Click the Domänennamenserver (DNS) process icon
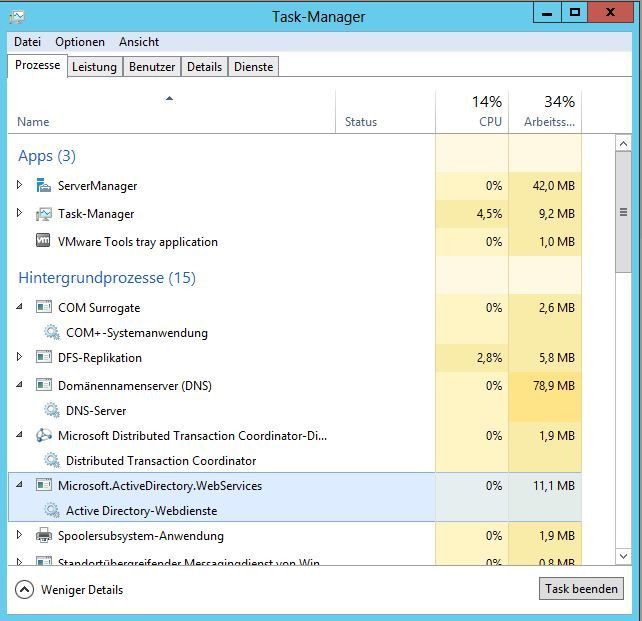Viewport: 642px width, 621px height. tap(44, 385)
